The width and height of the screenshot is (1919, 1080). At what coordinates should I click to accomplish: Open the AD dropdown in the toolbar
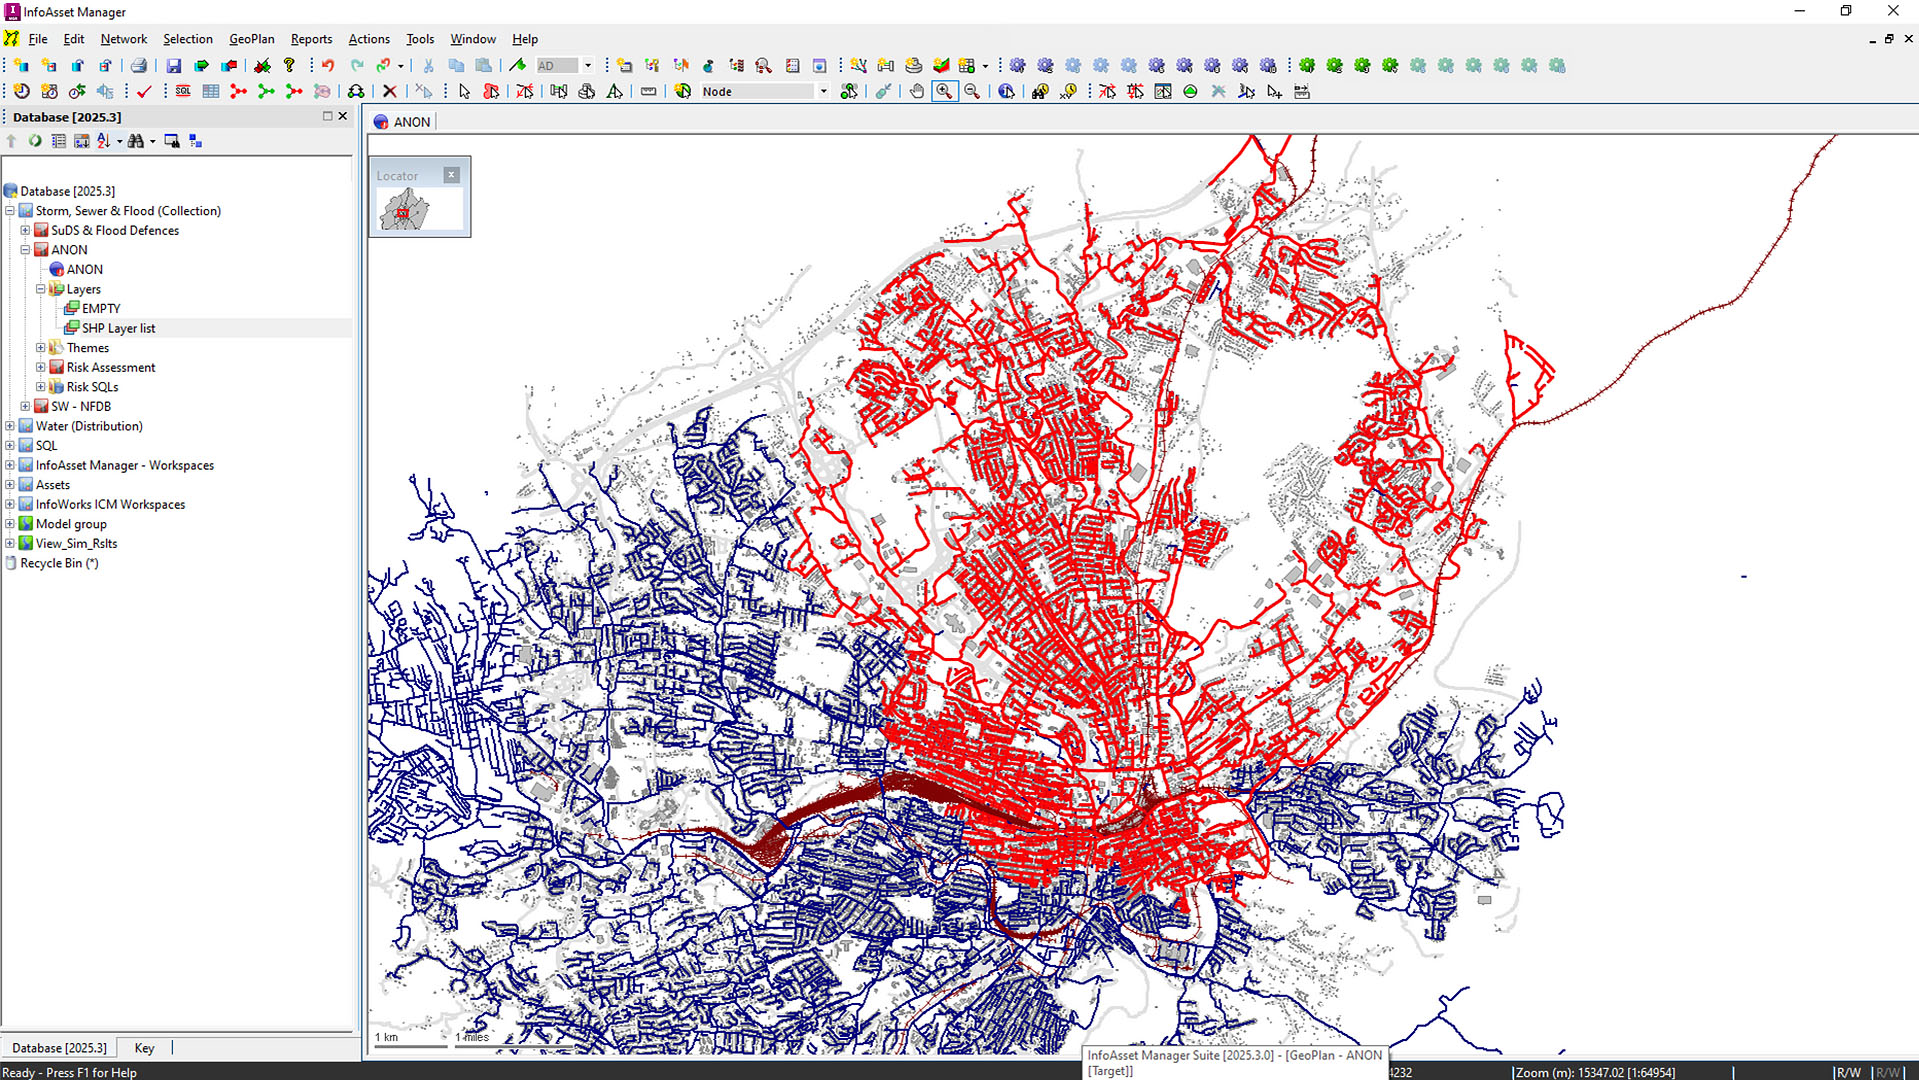(588, 66)
